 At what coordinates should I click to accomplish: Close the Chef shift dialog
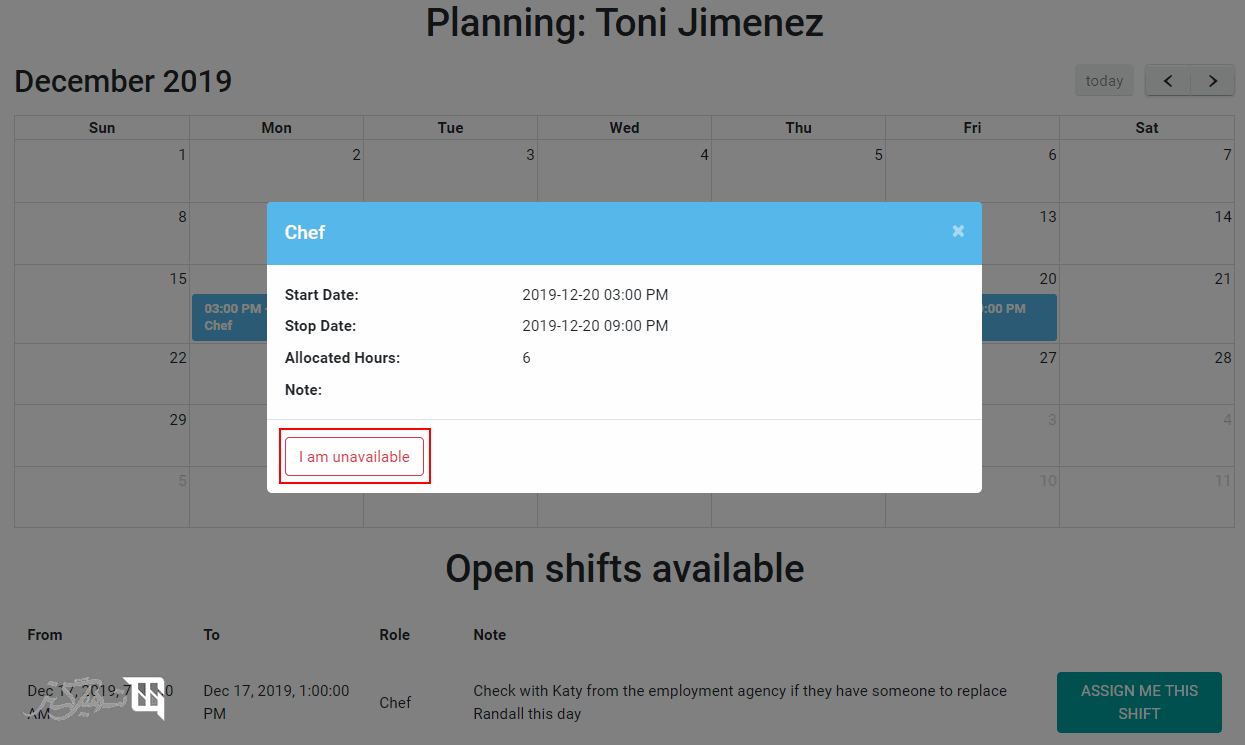pyautogui.click(x=958, y=231)
